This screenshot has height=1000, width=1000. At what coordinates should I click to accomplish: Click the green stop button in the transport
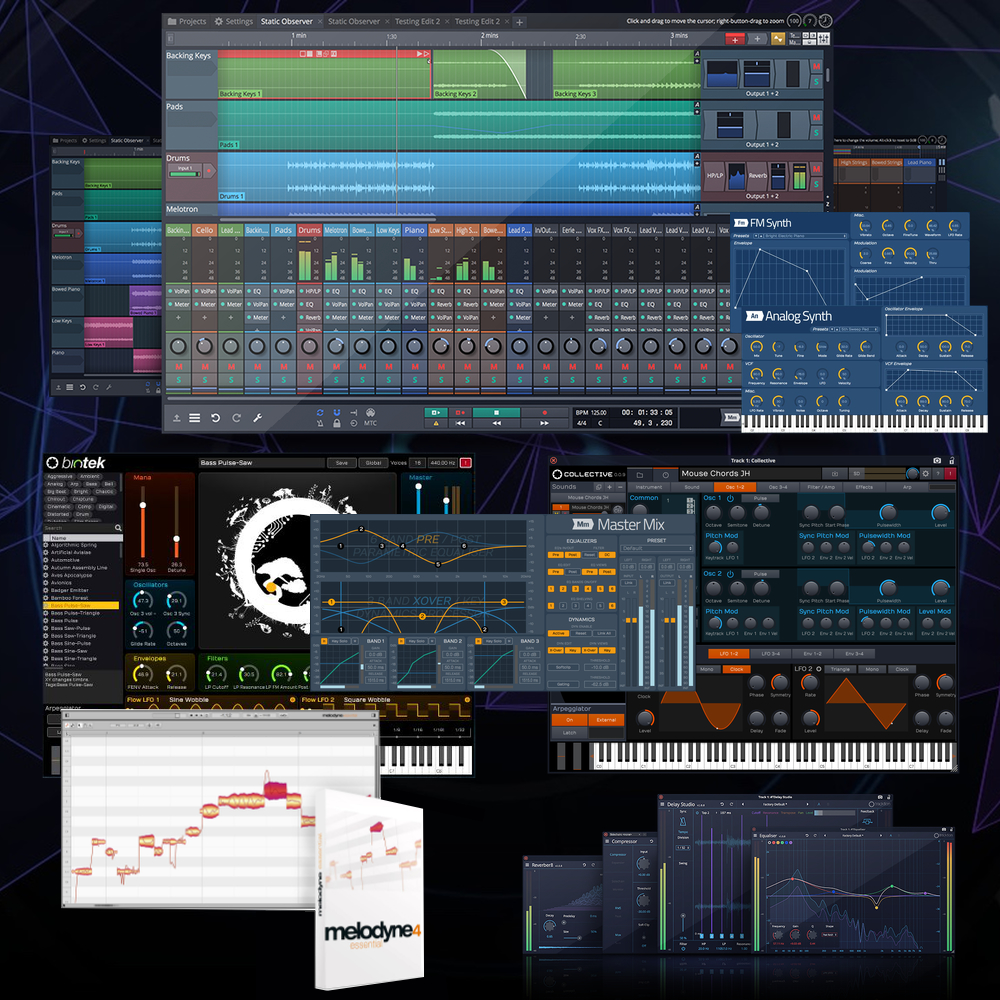[496, 413]
